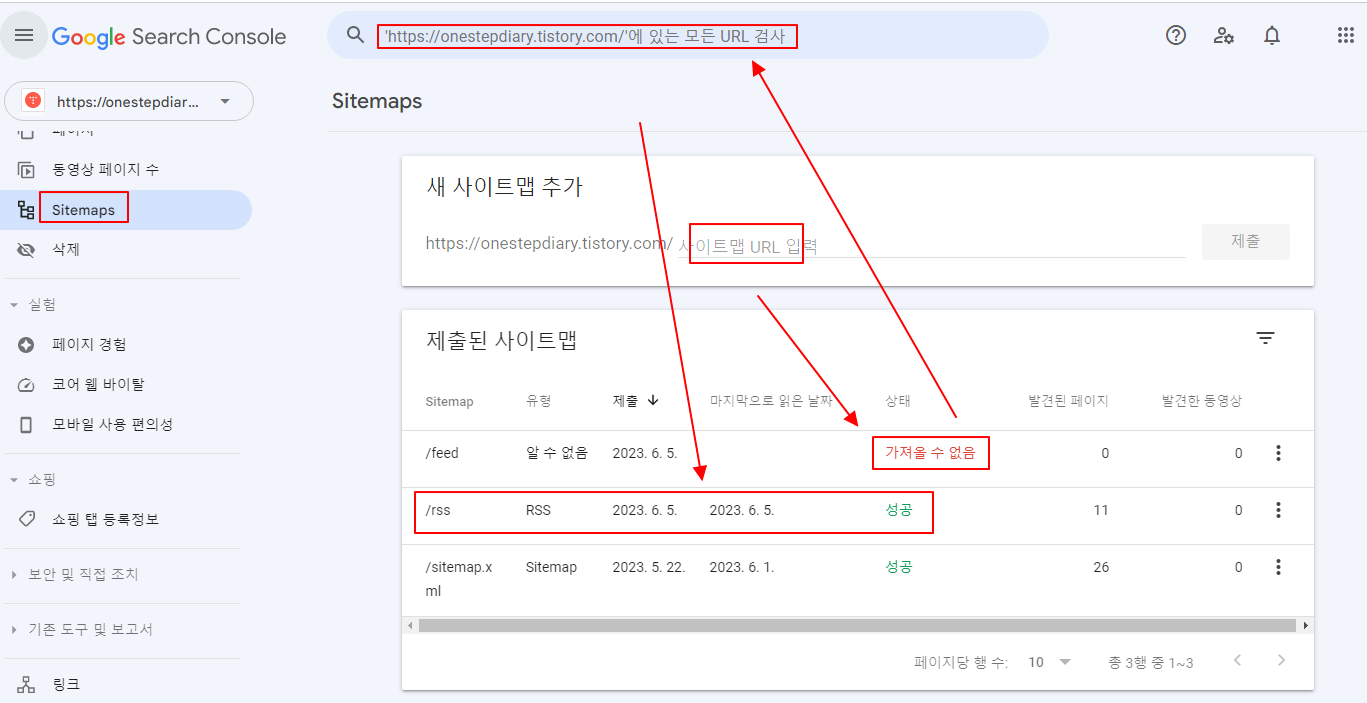This screenshot has height=703, width=1367.
Task: Open the help question mark icon
Action: pyautogui.click(x=1176, y=35)
